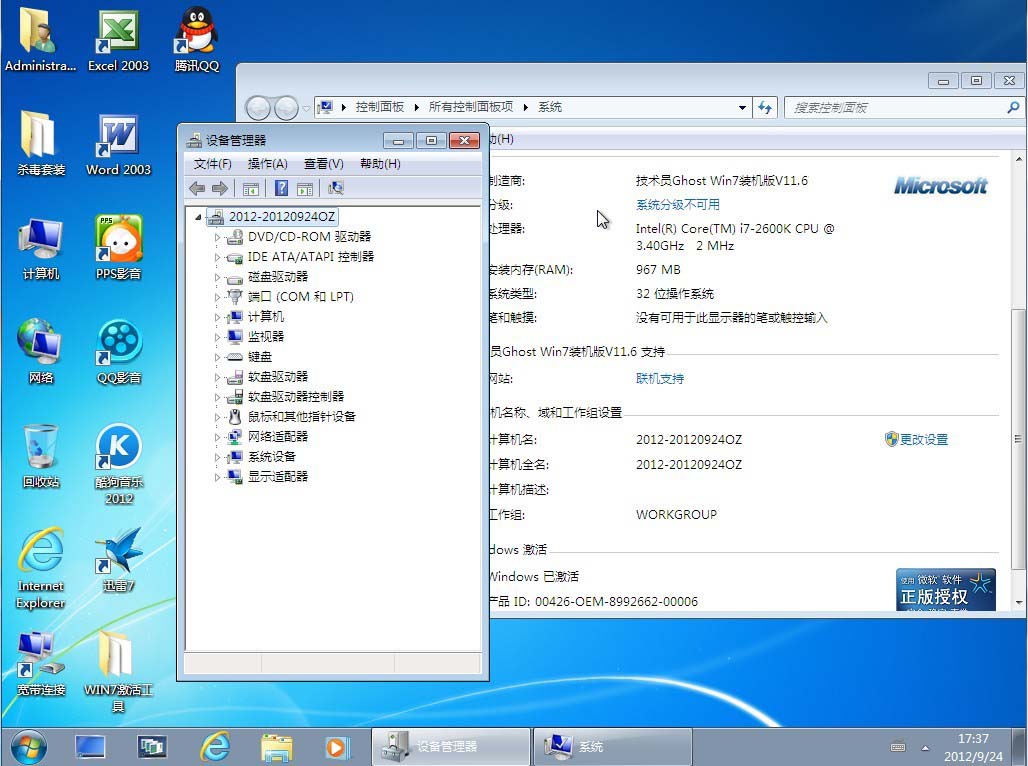Show hidden tray icons arrow
Viewport: 1028px width, 766px height.
(925, 748)
